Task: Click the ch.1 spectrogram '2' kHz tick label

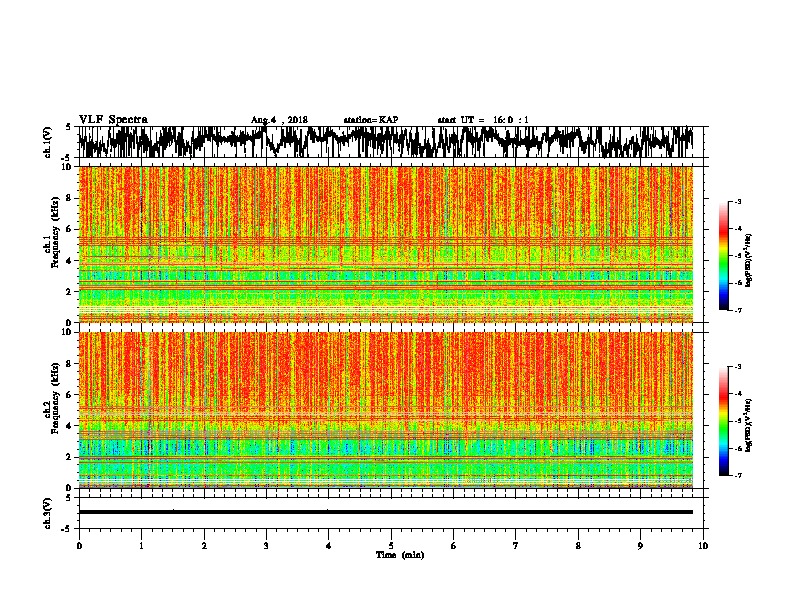Action: pyautogui.click(x=70, y=292)
